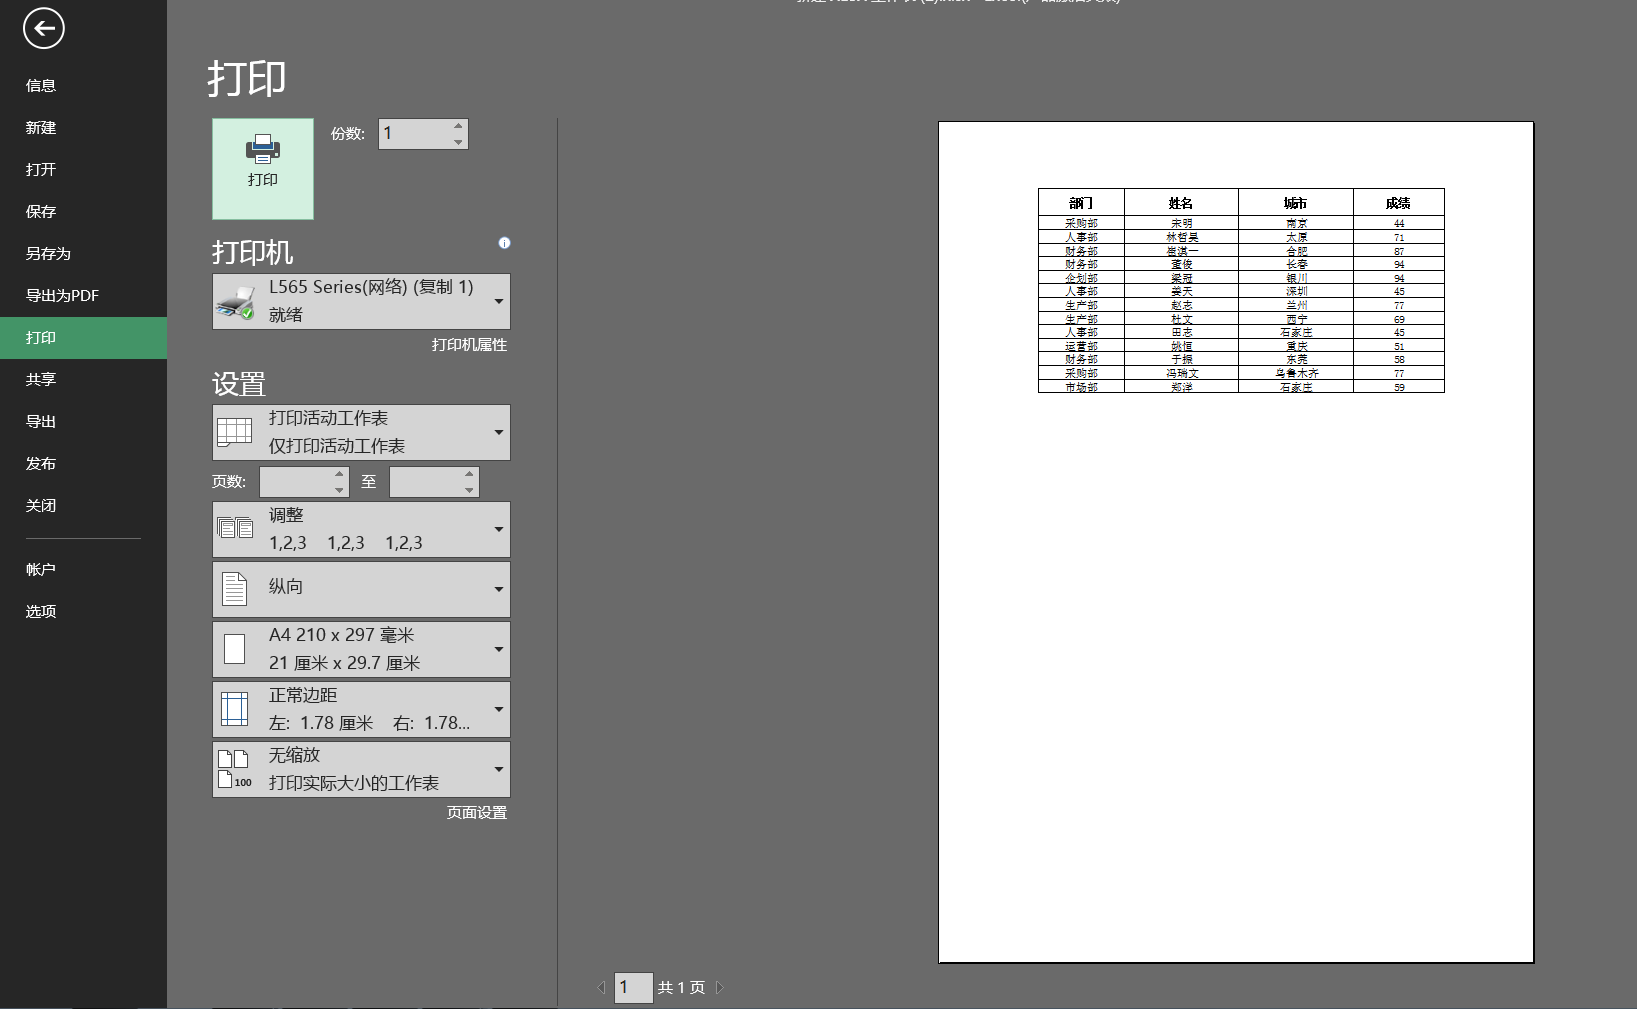Image resolution: width=1637 pixels, height=1009 pixels.
Task: Decrease copies count with down arrow
Action: 458,141
